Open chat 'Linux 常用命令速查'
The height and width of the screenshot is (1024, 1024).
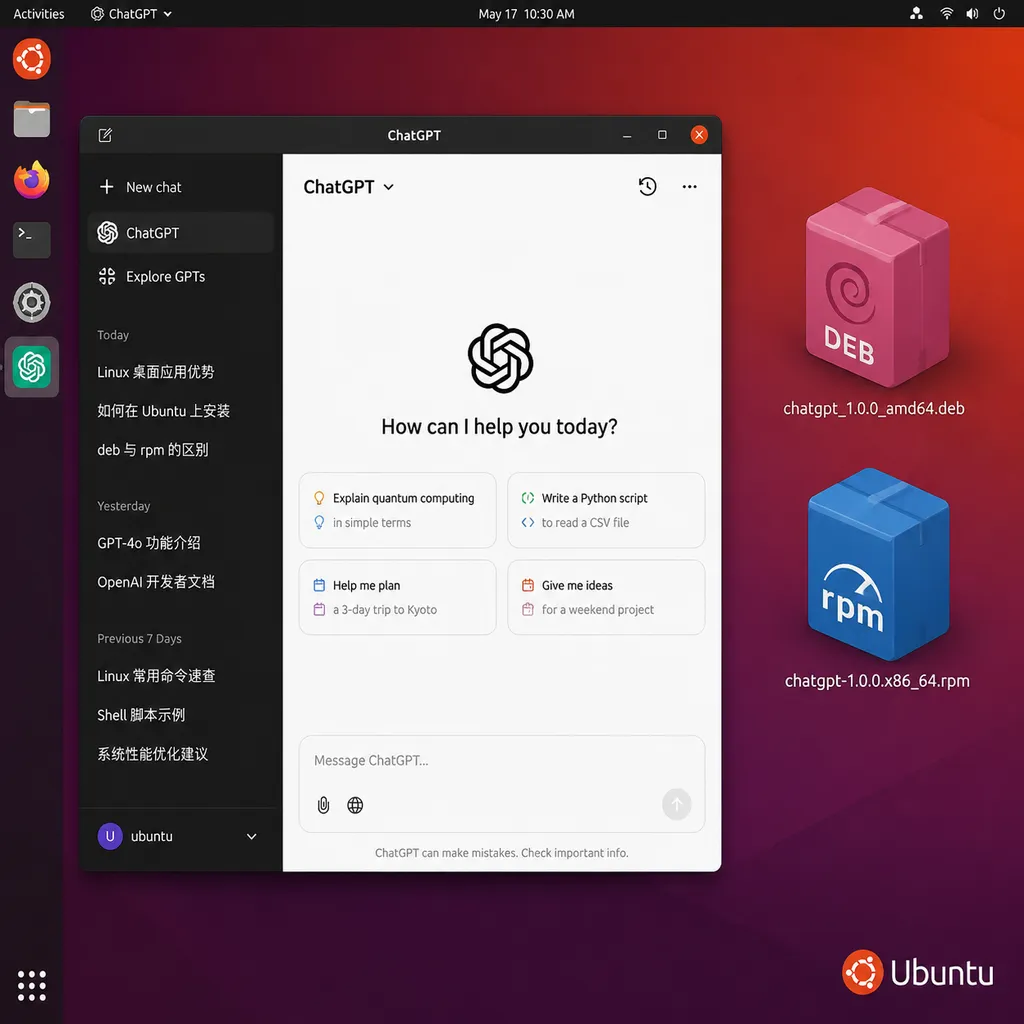(x=156, y=675)
